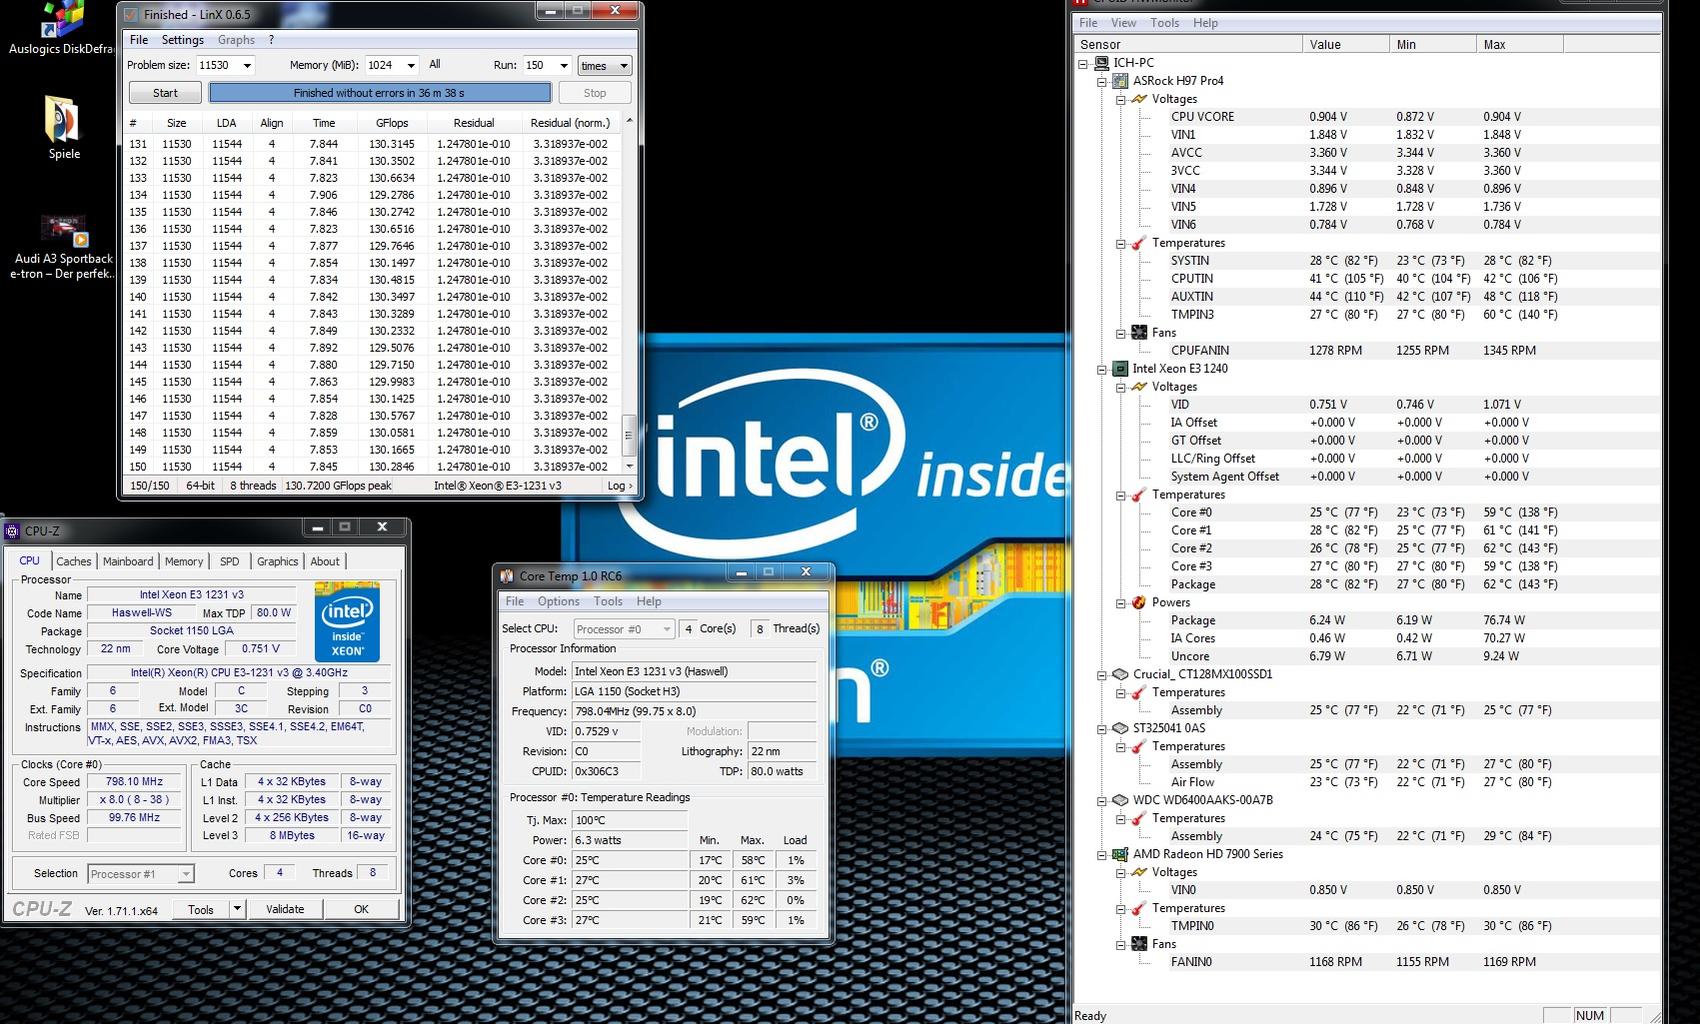Open the 'times' unit dropdown in LinX
The width and height of the screenshot is (1700, 1024).
click(x=605, y=66)
